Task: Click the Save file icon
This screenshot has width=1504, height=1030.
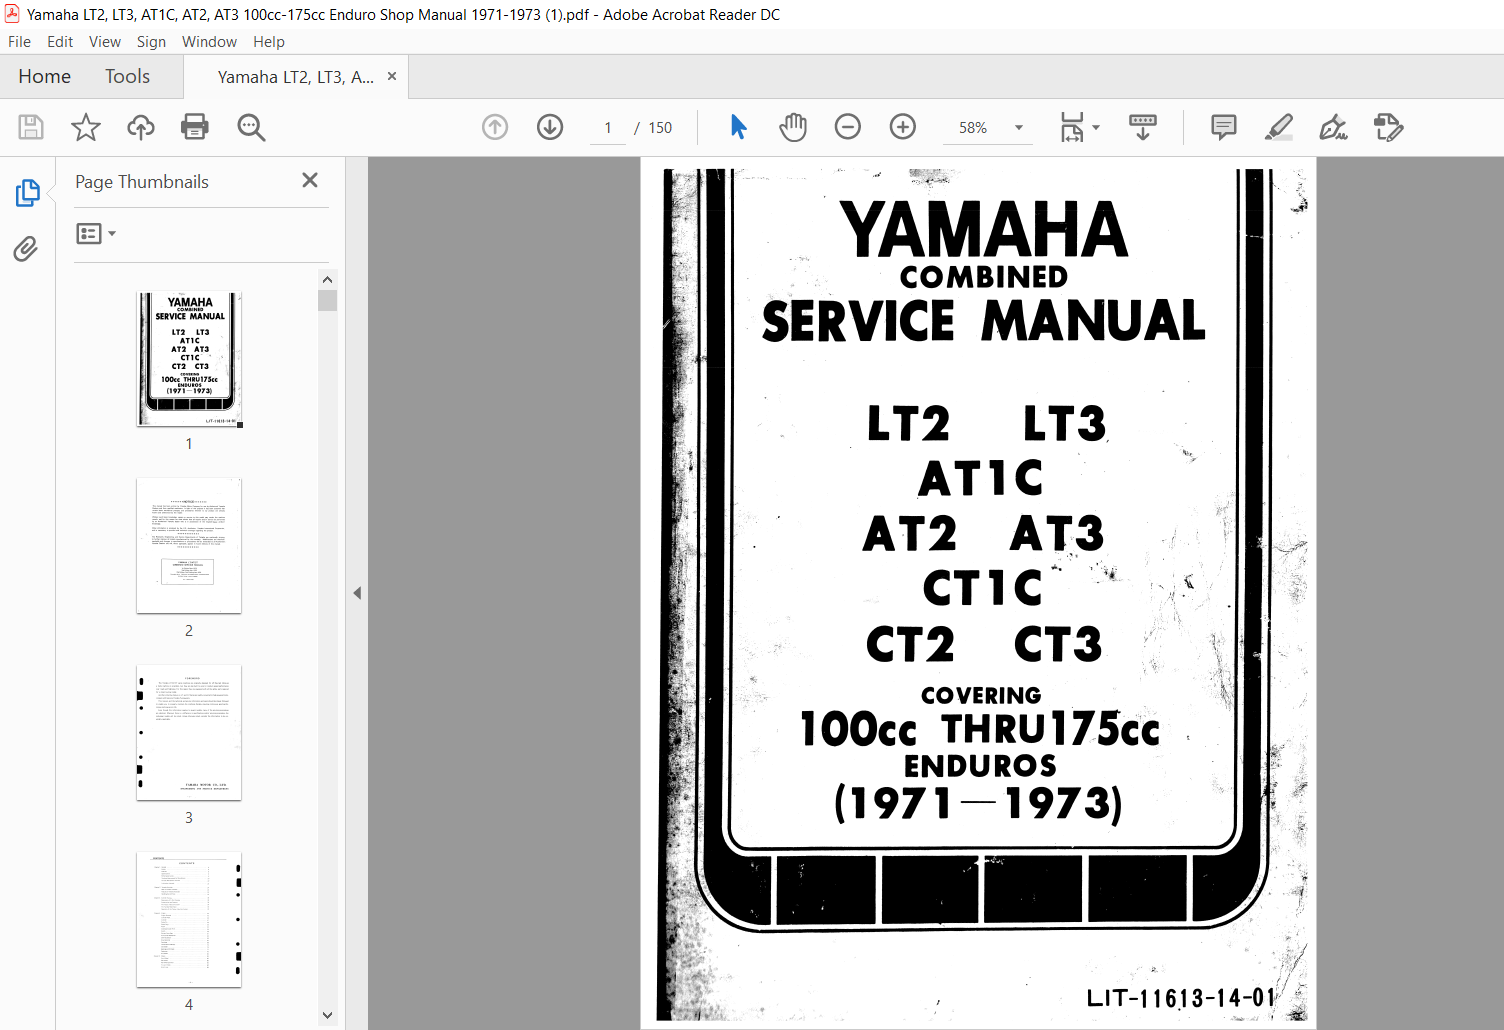Action: pos(31,127)
